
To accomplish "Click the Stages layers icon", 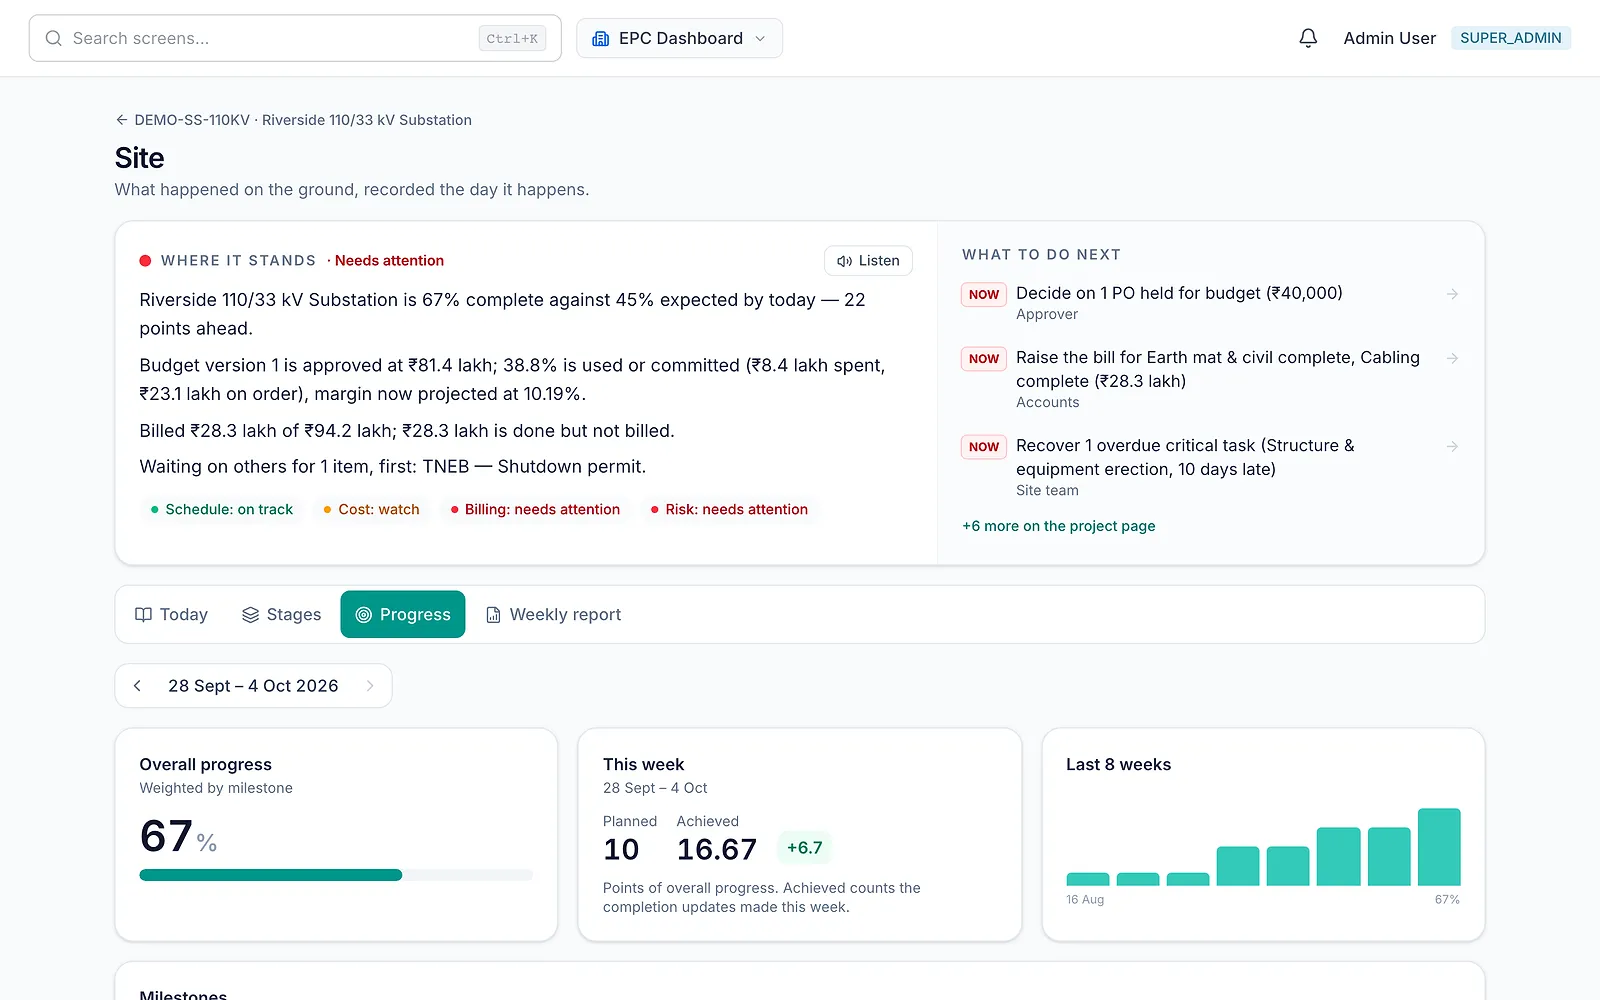I will tap(251, 615).
